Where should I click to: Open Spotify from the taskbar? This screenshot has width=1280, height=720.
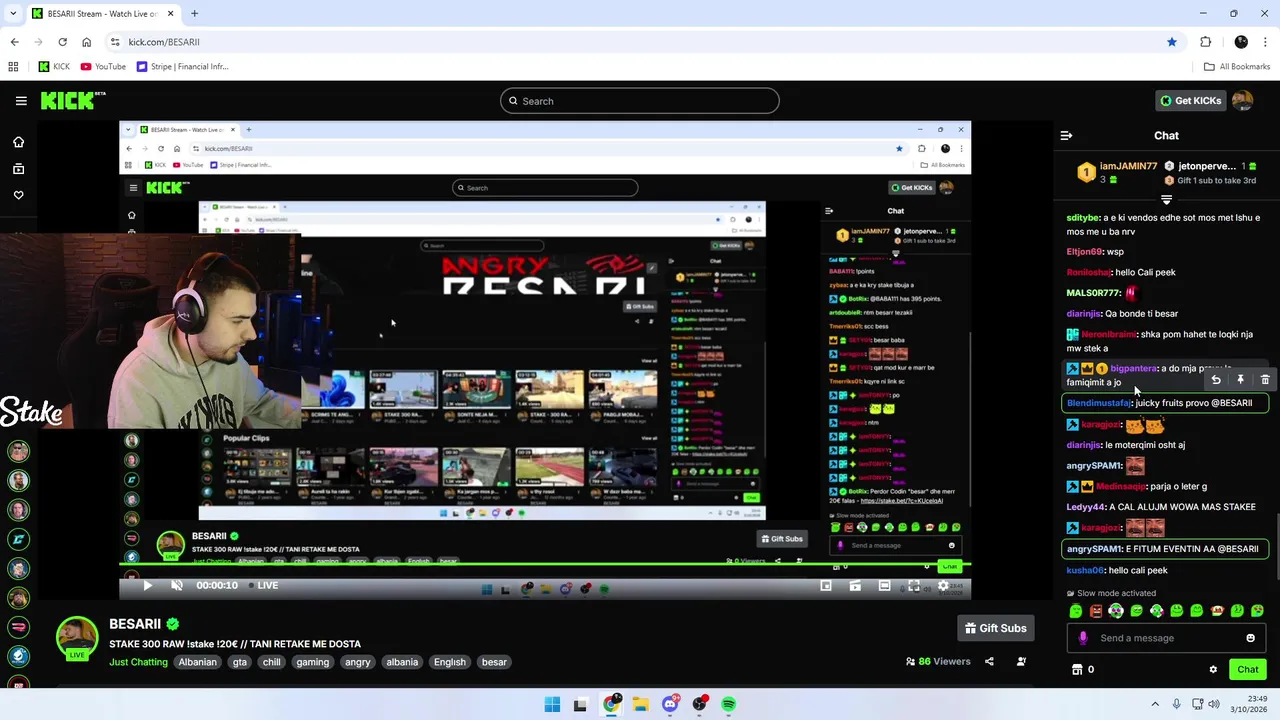[728, 704]
